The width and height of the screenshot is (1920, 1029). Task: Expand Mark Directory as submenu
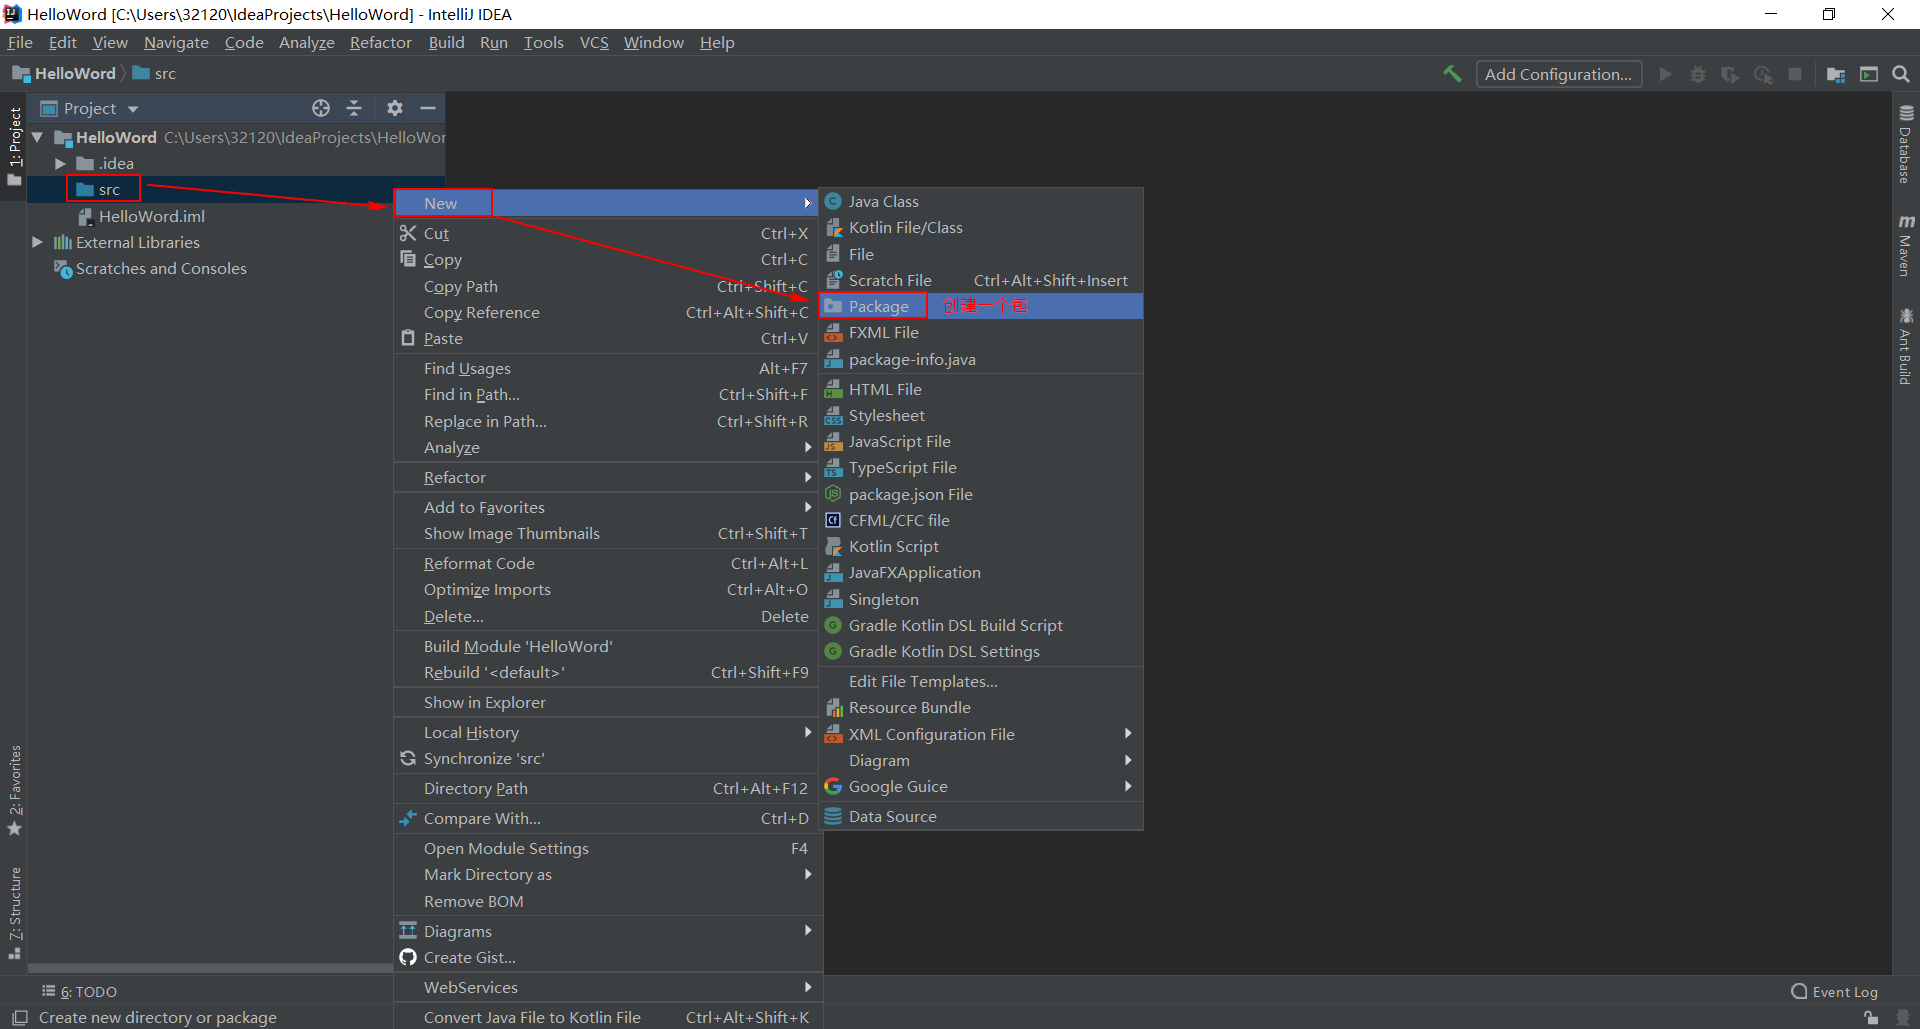click(607, 874)
